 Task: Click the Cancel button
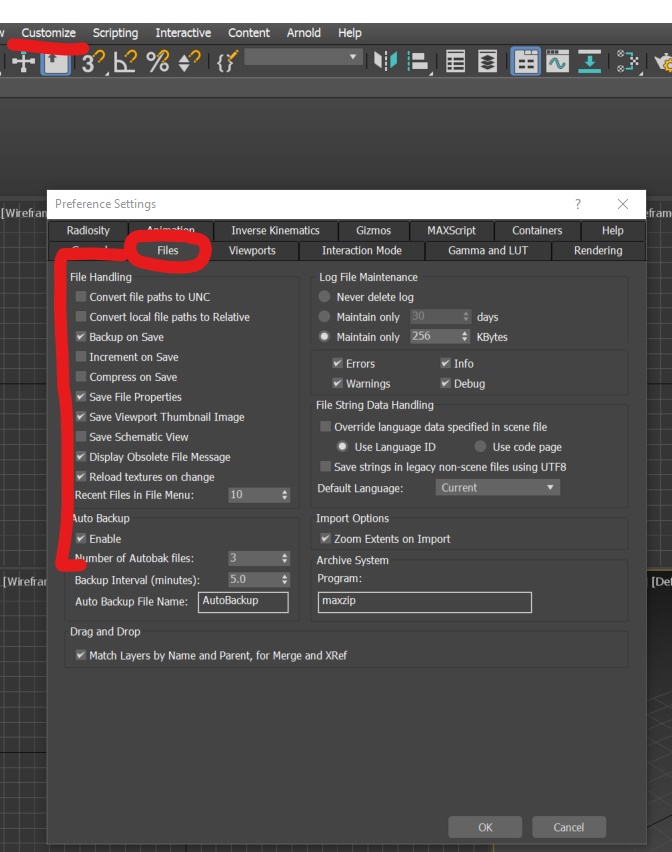point(569,827)
